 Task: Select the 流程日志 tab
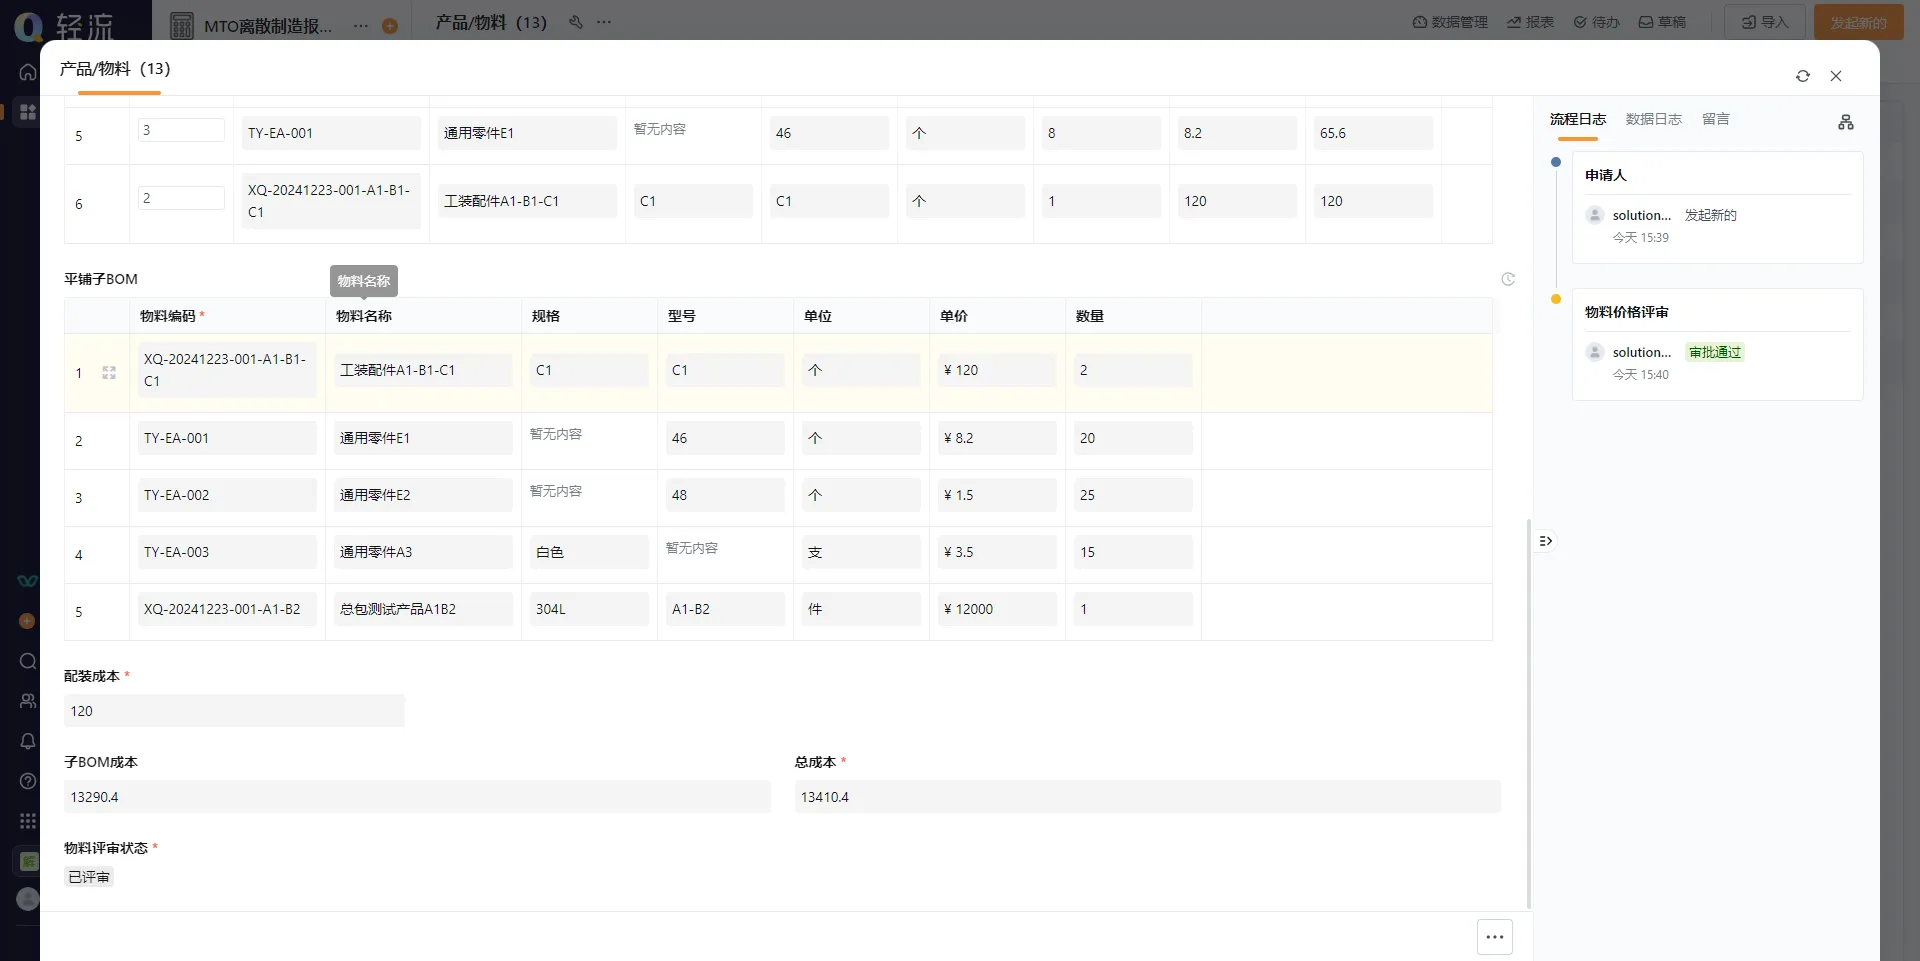click(x=1577, y=119)
